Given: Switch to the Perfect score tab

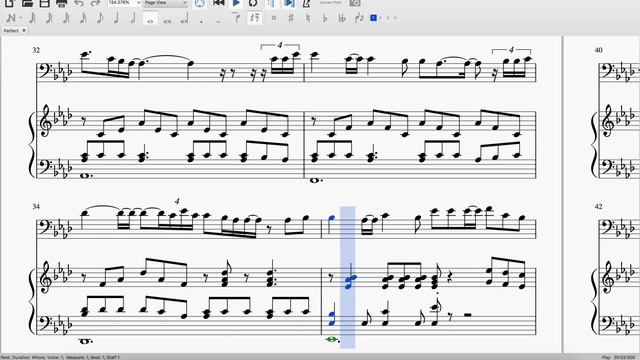Looking at the screenshot, I should pos(11,31).
